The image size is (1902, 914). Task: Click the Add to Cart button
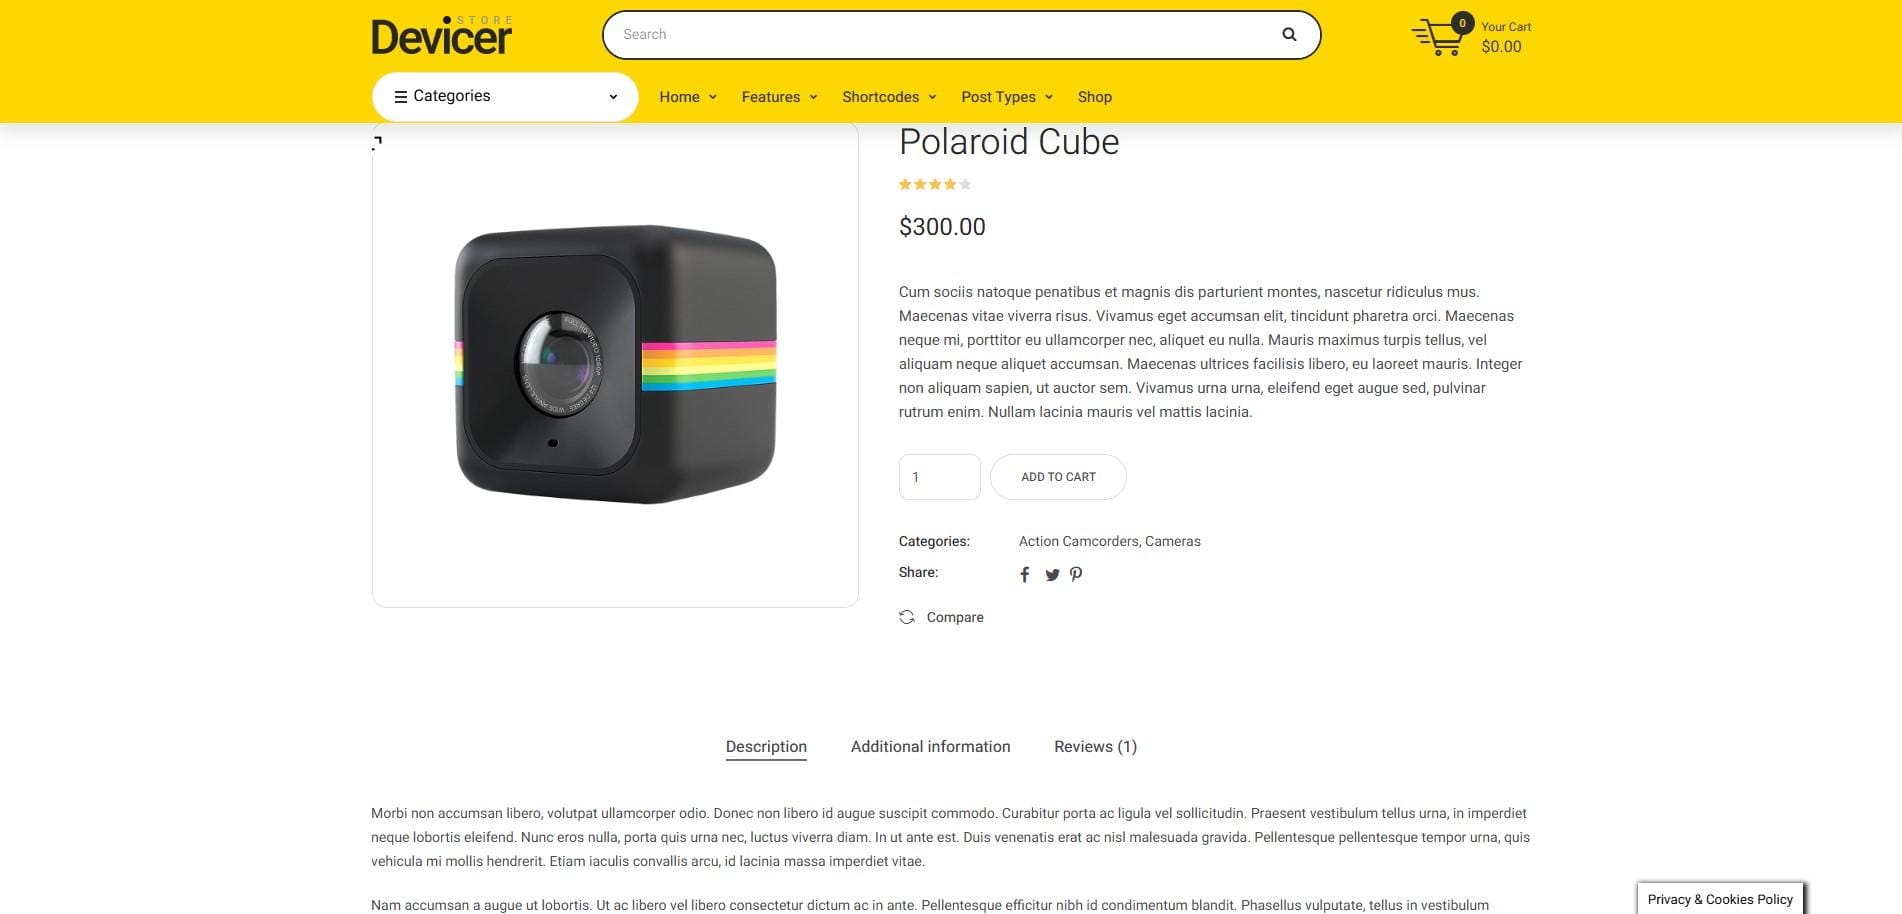(1058, 477)
